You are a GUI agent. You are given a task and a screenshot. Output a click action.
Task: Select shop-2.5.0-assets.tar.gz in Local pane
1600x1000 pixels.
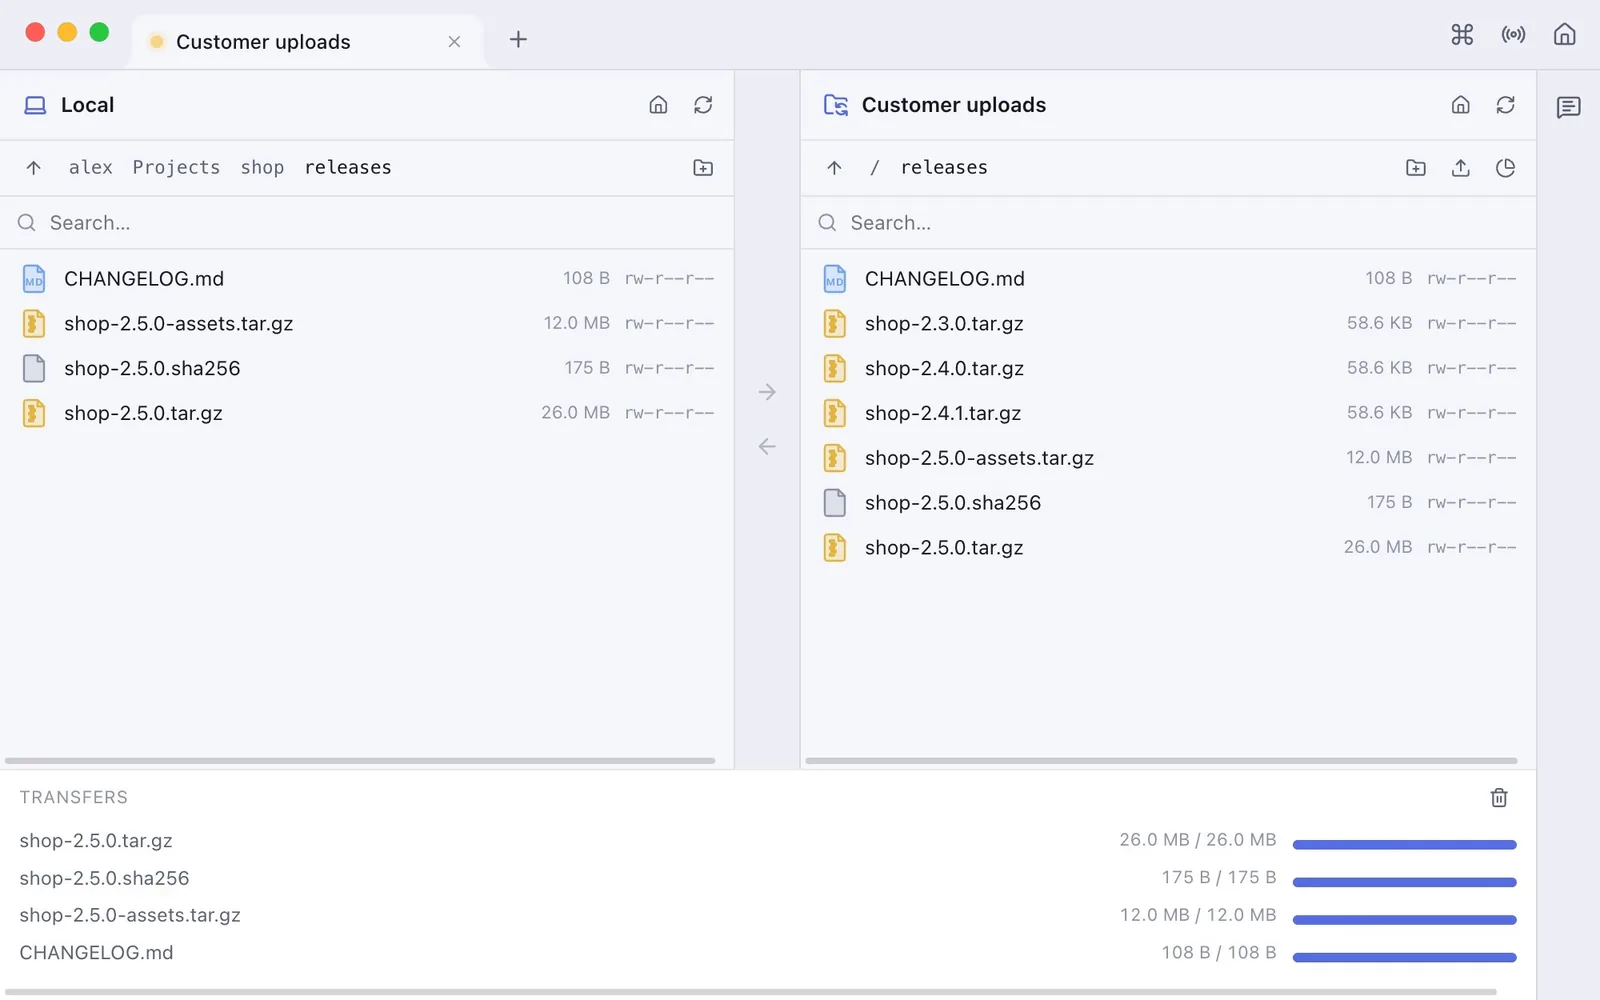[367, 324]
